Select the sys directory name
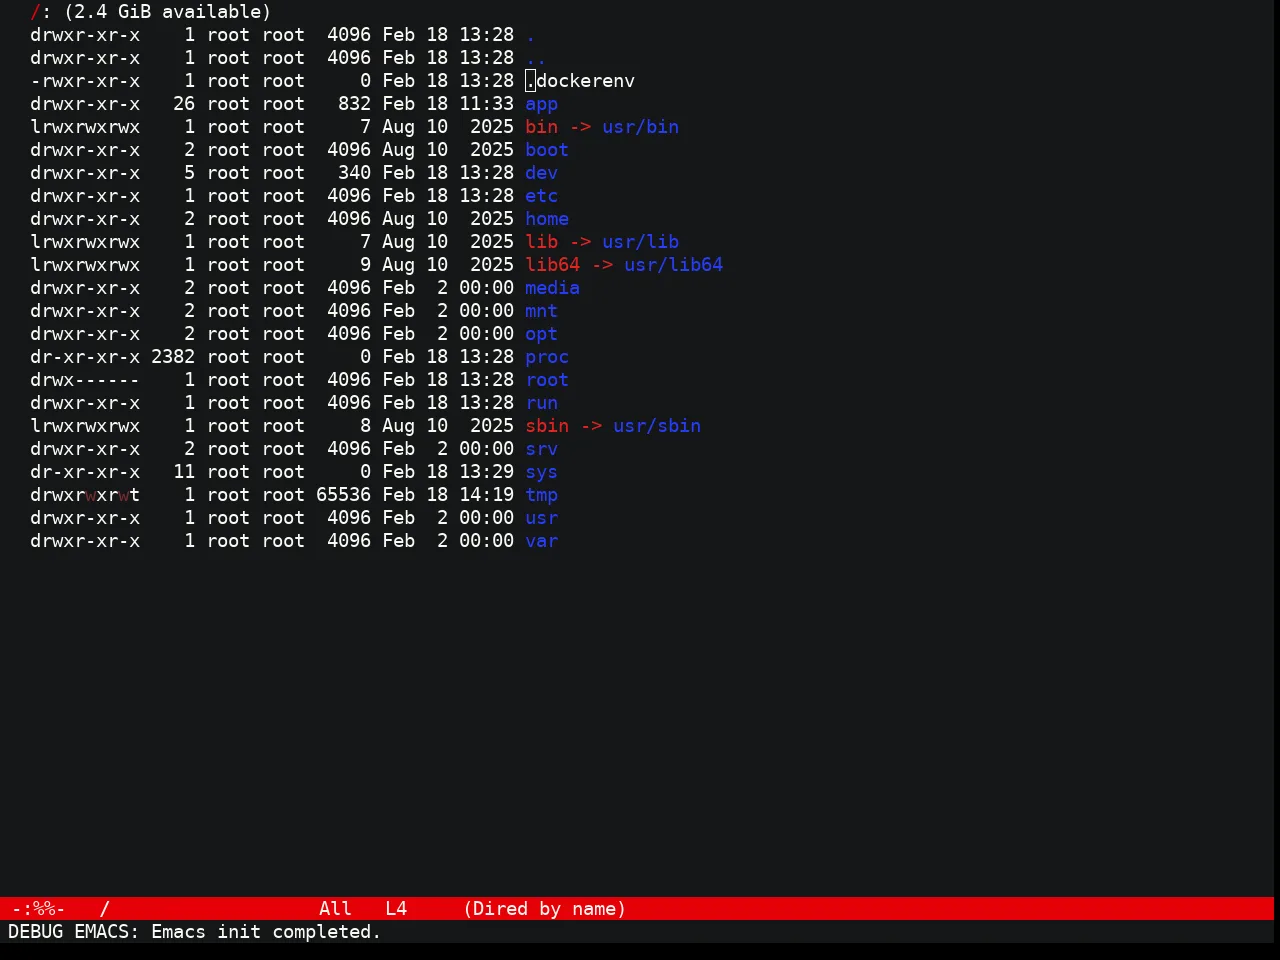Viewport: 1280px width, 960px height. point(541,472)
